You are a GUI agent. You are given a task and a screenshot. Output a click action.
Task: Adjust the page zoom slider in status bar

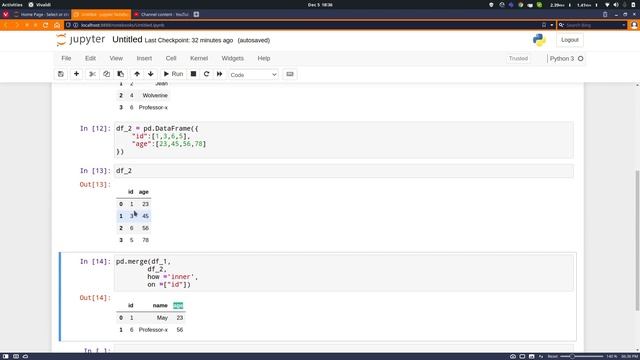pos(582,356)
